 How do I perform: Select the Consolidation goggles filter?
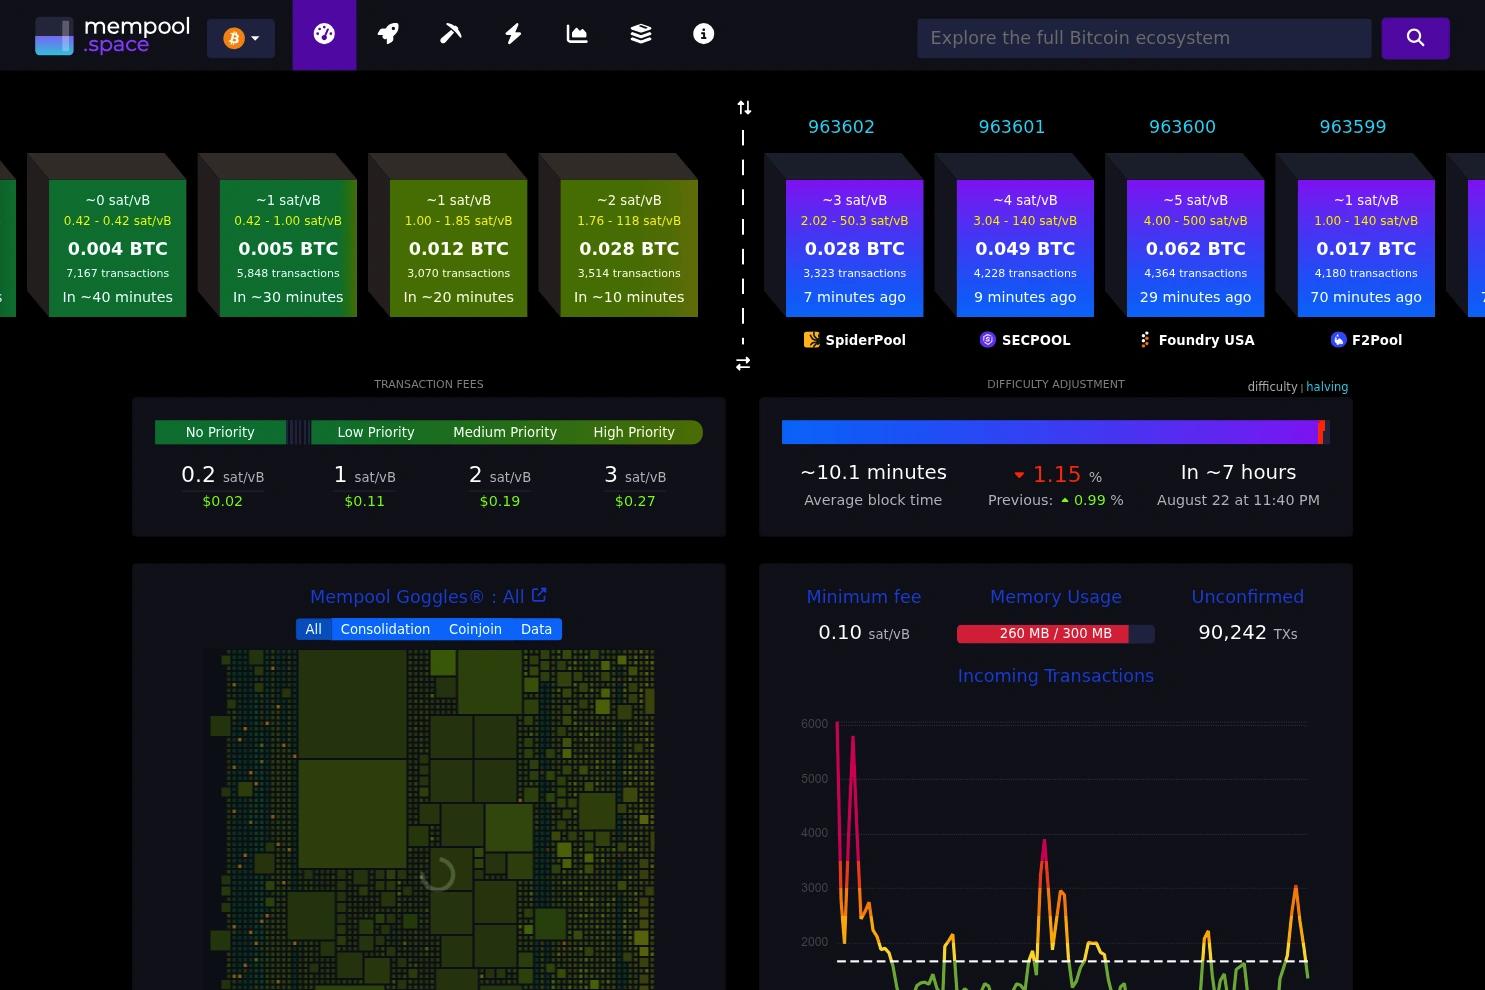click(x=385, y=629)
